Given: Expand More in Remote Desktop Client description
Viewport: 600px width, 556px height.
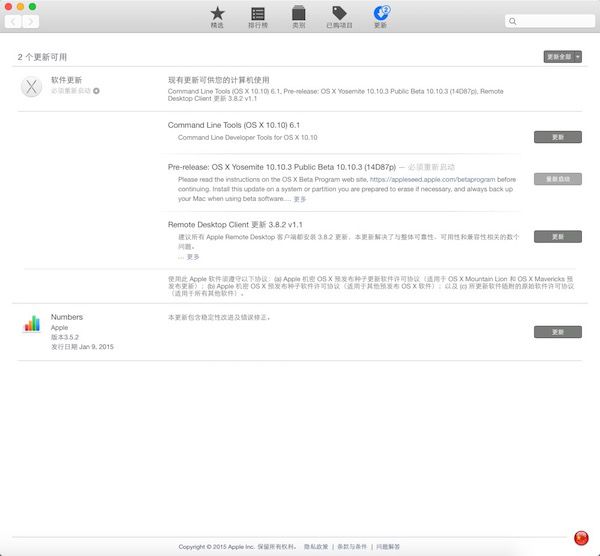Looking at the screenshot, I should [192, 257].
